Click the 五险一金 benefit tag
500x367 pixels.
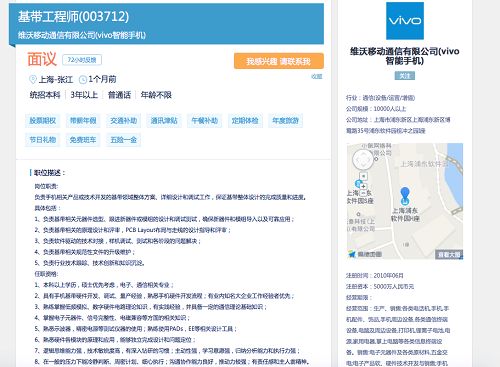123,140
